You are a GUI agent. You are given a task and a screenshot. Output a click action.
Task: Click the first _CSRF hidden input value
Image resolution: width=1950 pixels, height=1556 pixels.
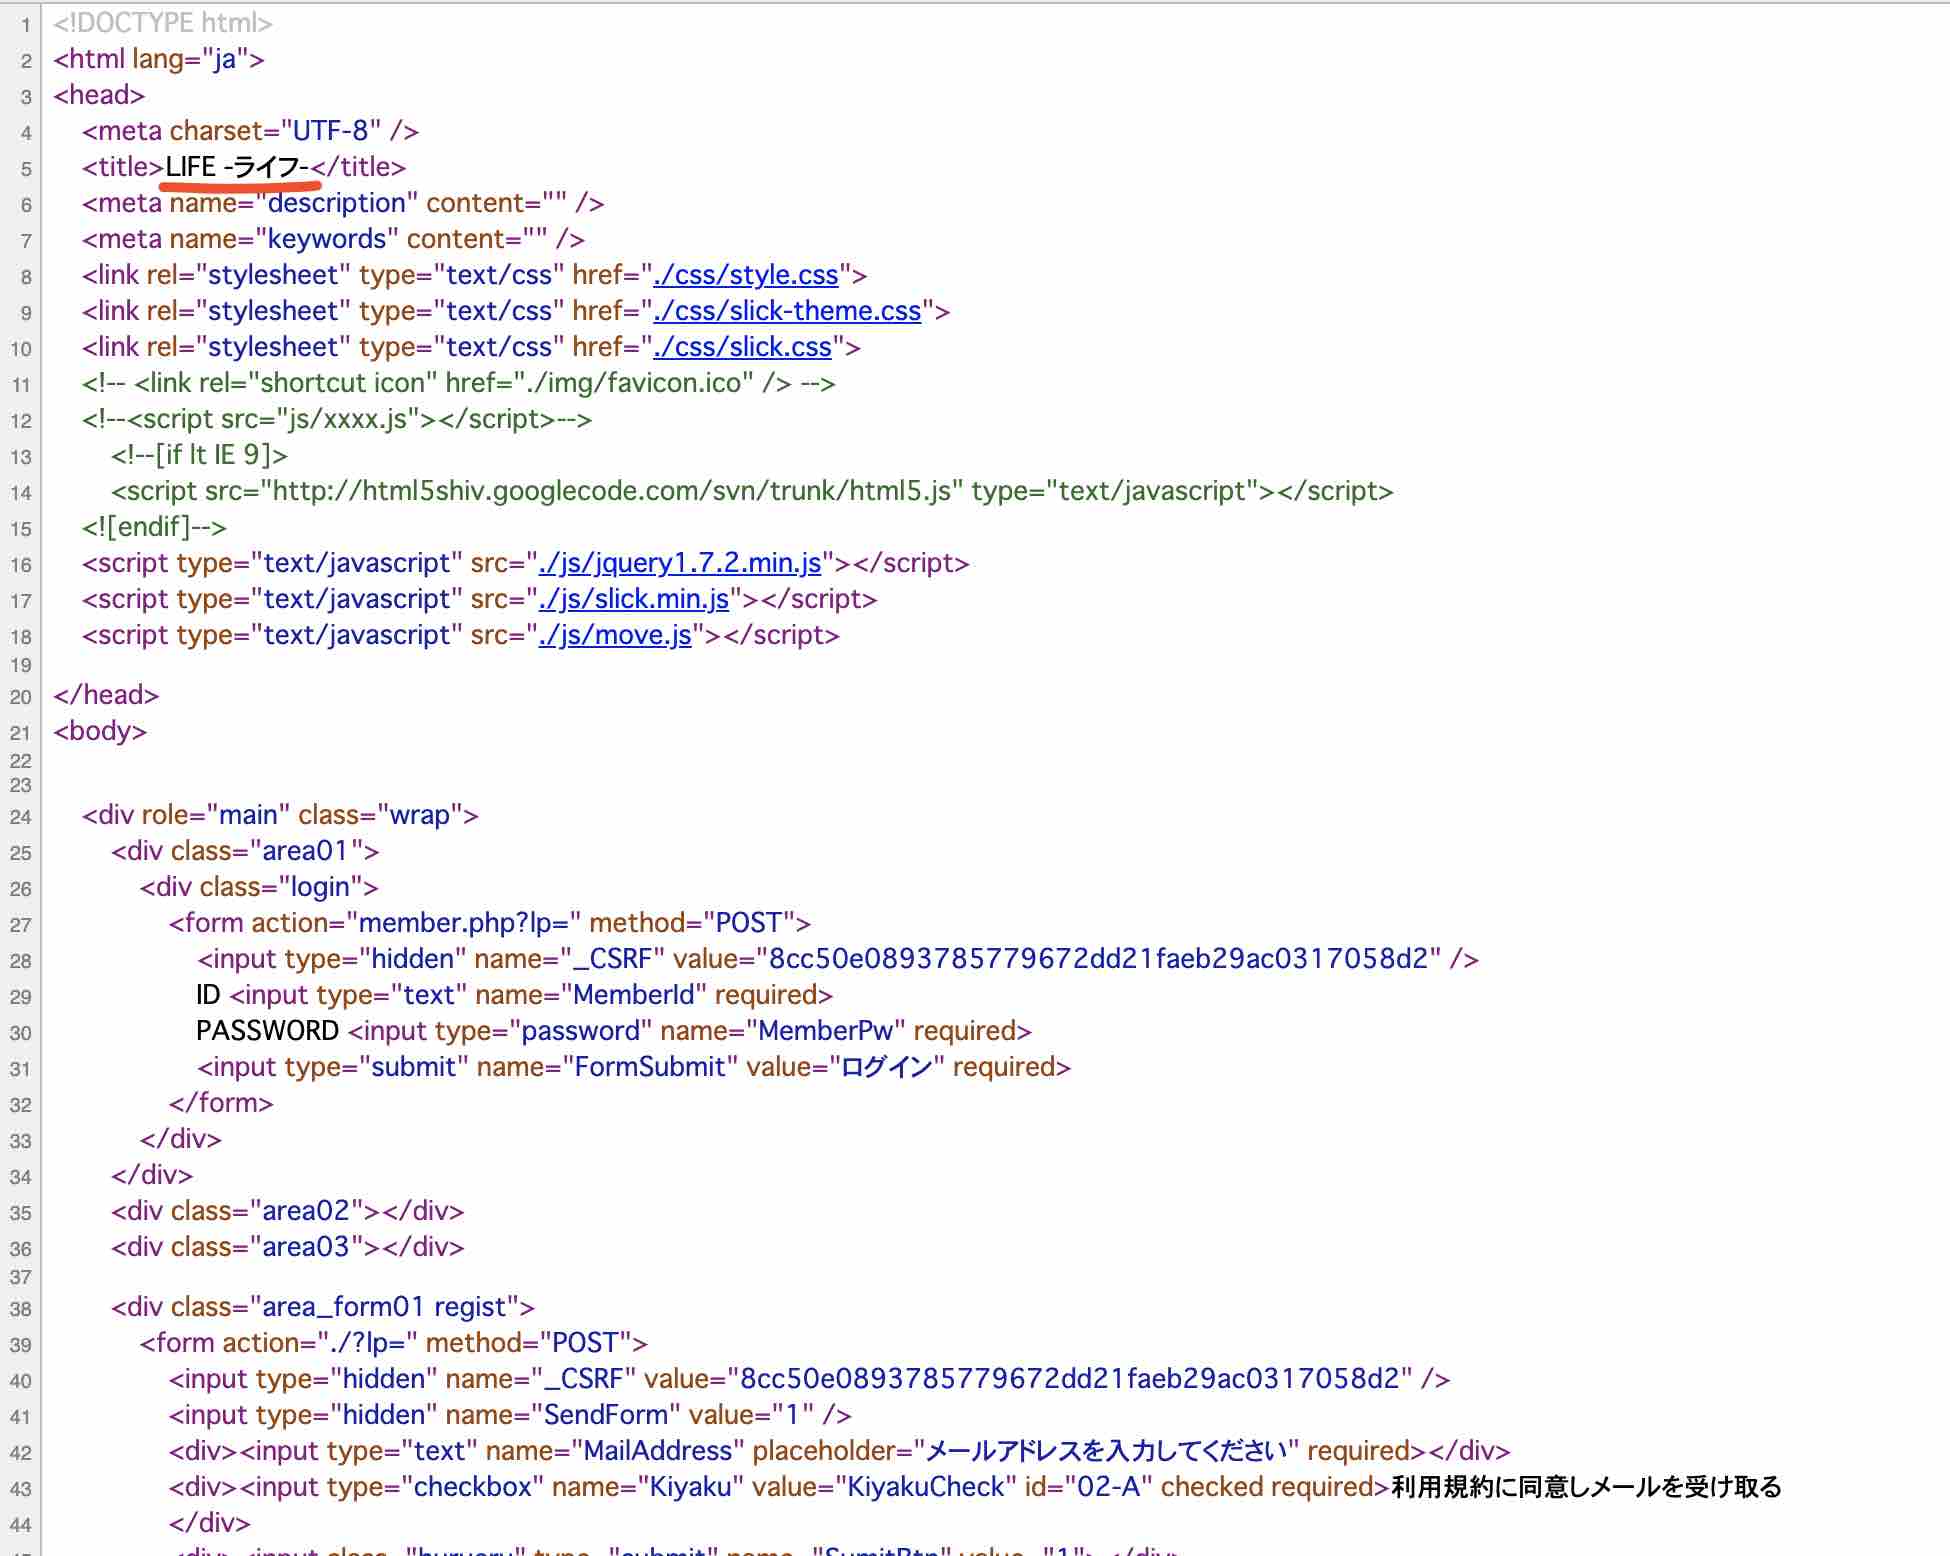tap(1098, 959)
